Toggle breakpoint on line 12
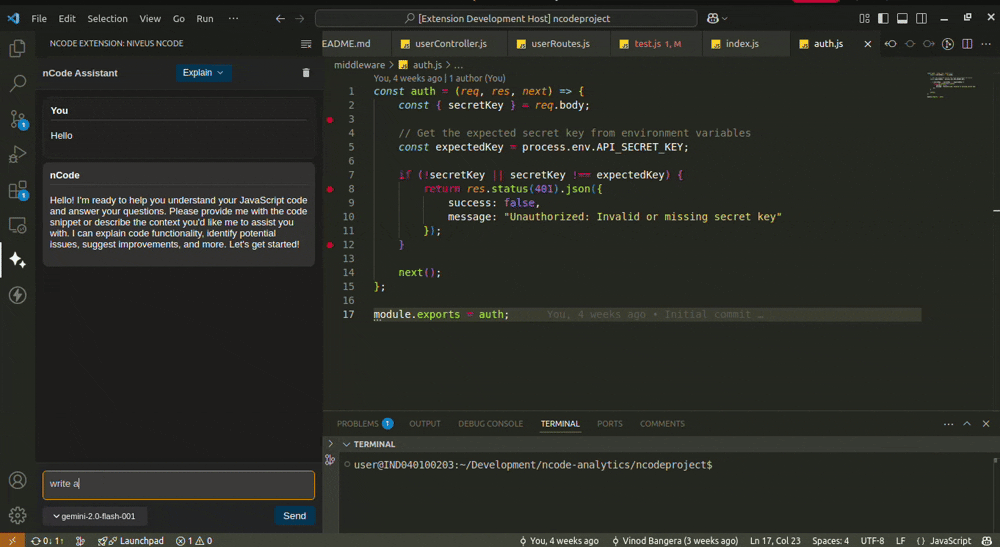 click(330, 245)
